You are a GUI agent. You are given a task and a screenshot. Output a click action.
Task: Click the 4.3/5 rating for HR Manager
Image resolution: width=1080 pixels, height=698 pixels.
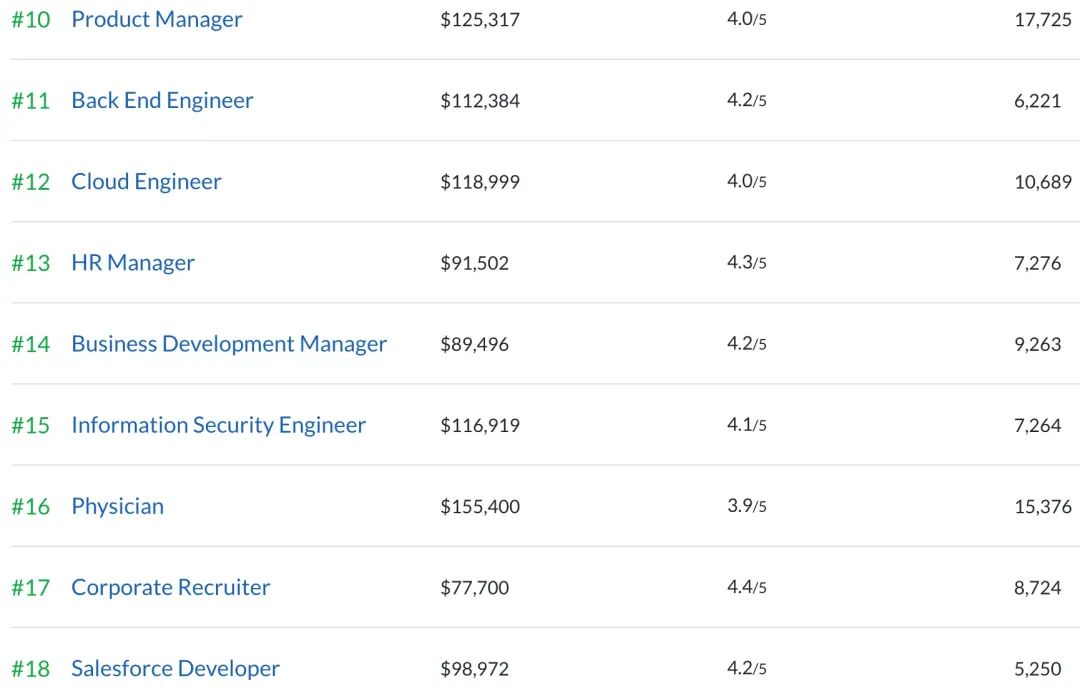pyautogui.click(x=746, y=263)
